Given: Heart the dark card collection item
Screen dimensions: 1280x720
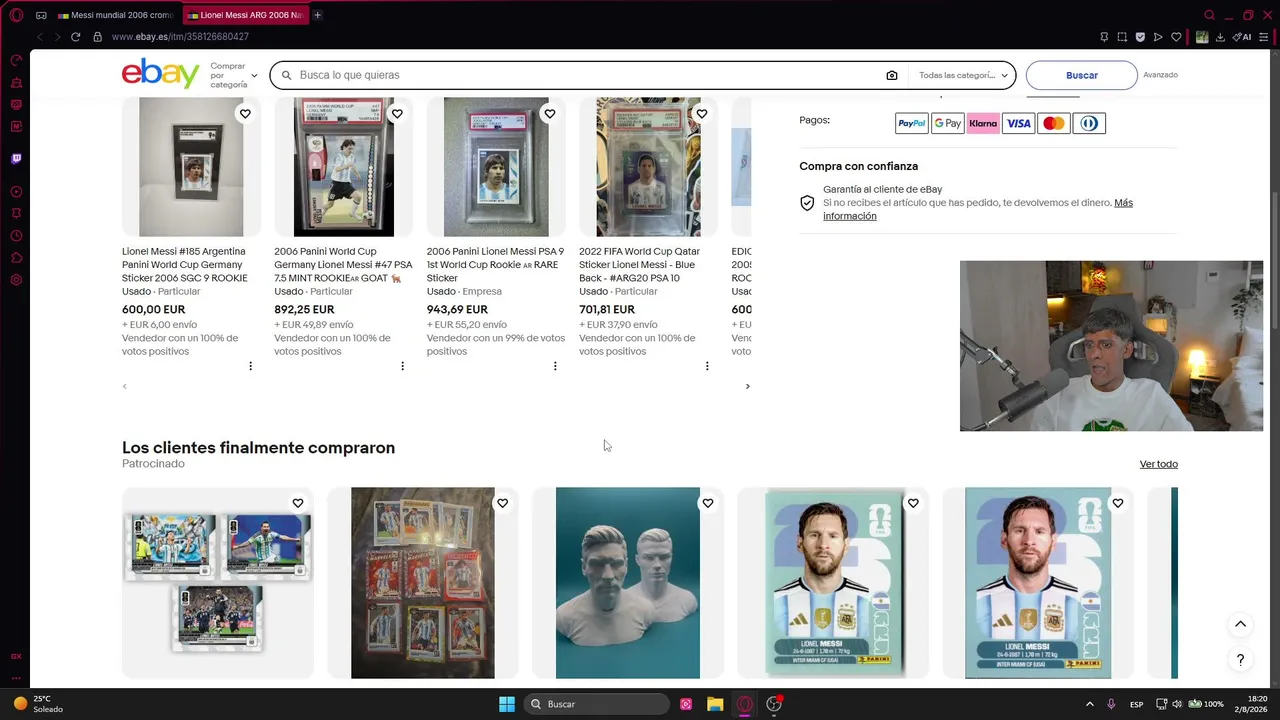Looking at the screenshot, I should [x=503, y=503].
